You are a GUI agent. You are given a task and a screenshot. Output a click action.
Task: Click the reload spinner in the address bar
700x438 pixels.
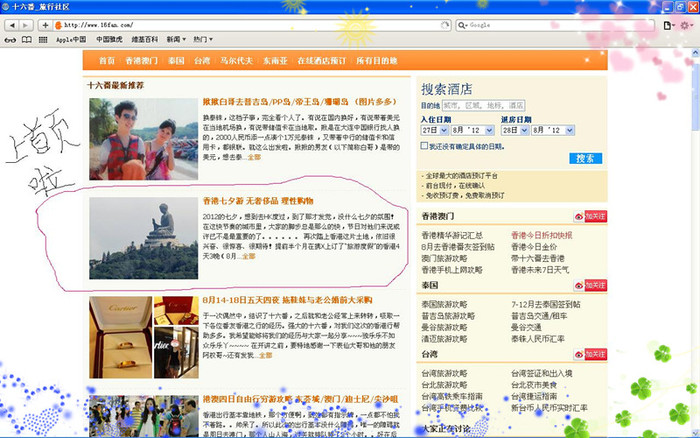point(445,25)
